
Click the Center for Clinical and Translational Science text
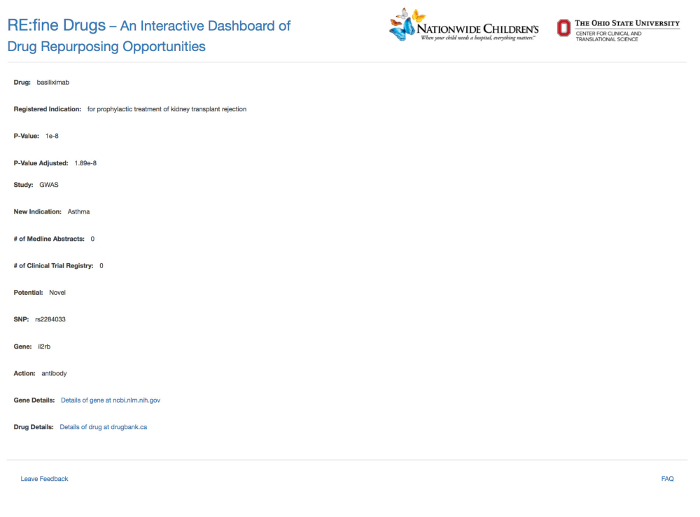pos(608,36)
